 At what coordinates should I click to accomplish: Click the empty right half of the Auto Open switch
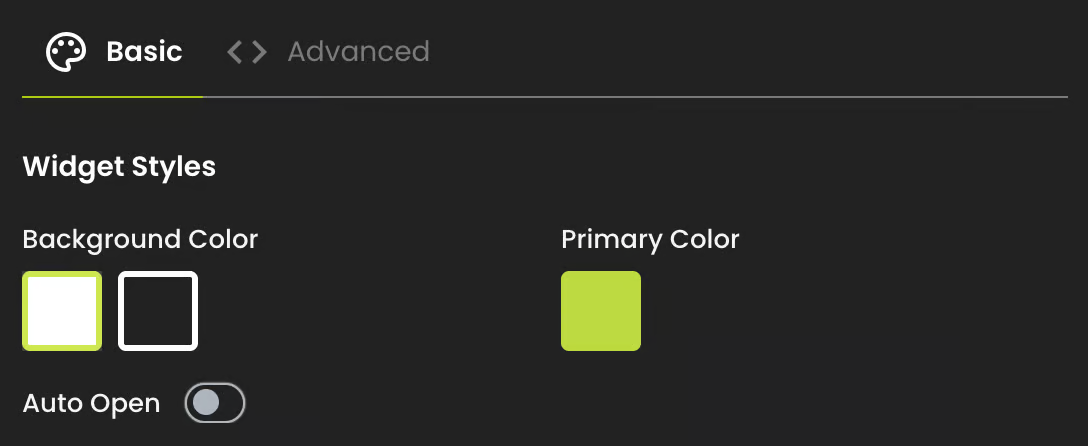click(230, 403)
